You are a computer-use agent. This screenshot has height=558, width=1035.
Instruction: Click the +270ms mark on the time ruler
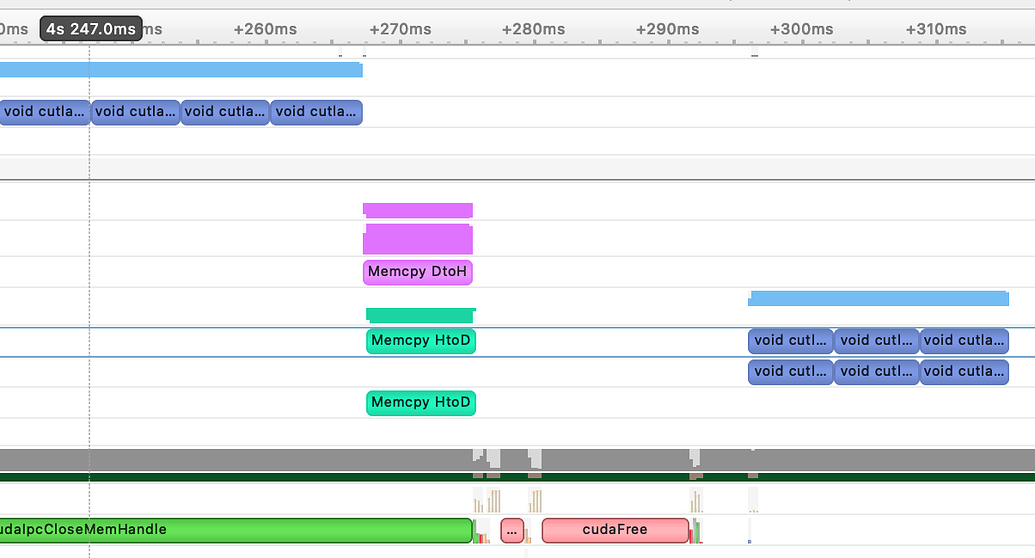coord(400,29)
